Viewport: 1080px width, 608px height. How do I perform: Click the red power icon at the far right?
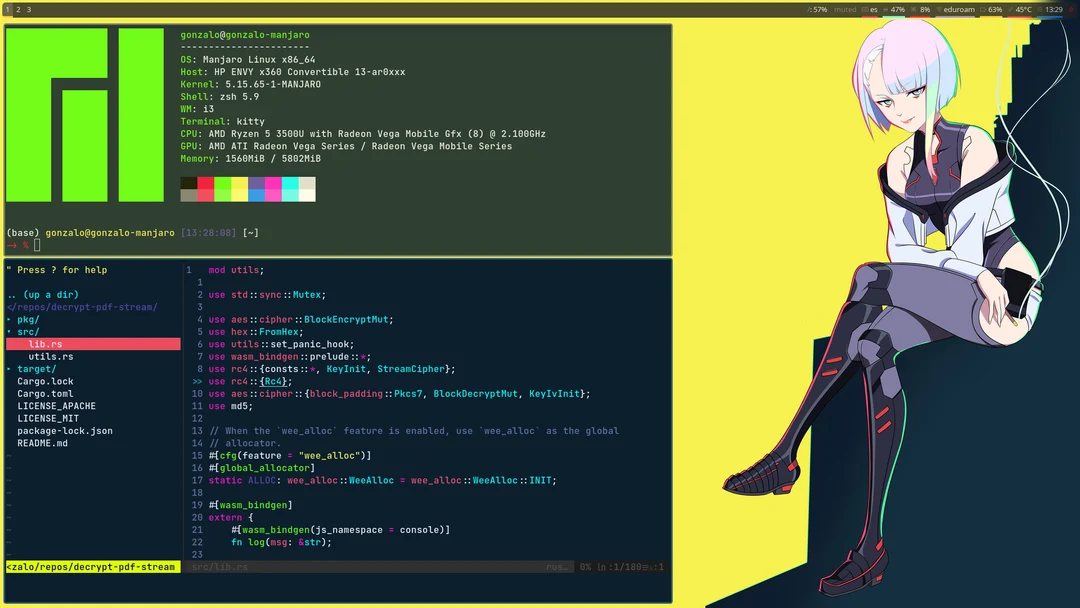[1071, 8]
